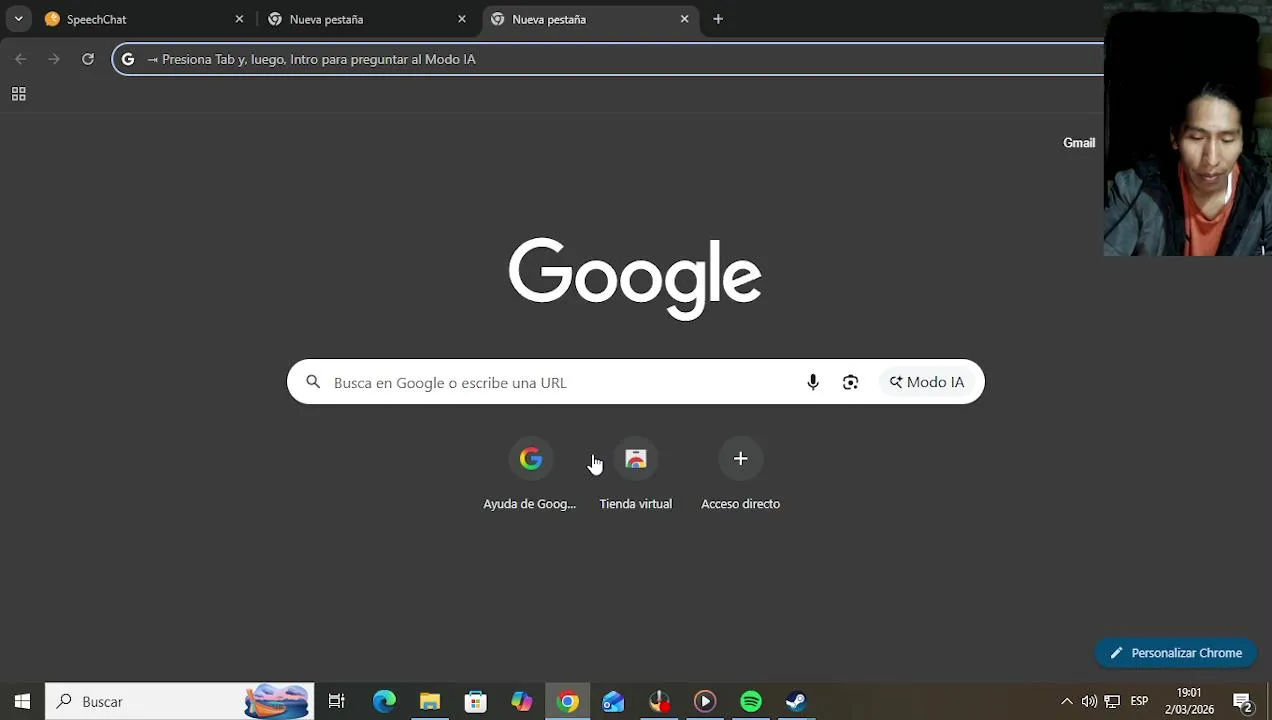Open the clock showing 19:01
The height and width of the screenshot is (720, 1272).
1189,702
